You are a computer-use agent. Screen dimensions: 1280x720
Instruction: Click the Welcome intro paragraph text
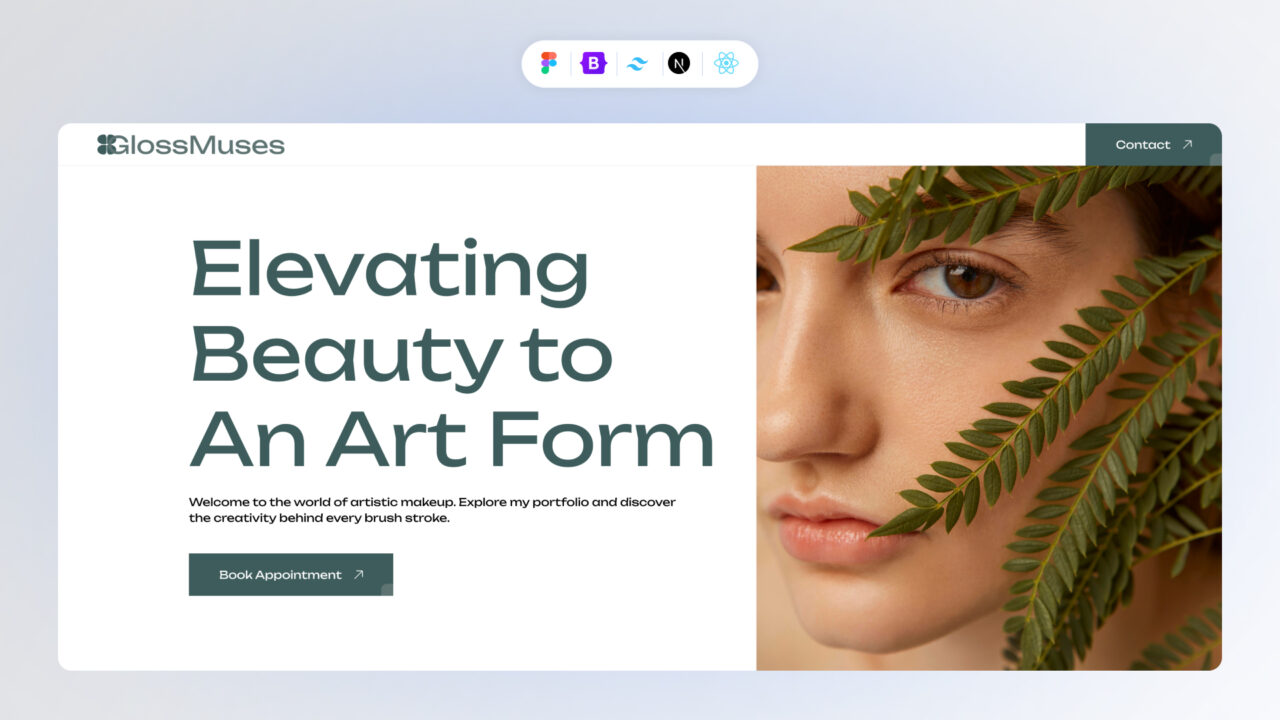(432, 510)
